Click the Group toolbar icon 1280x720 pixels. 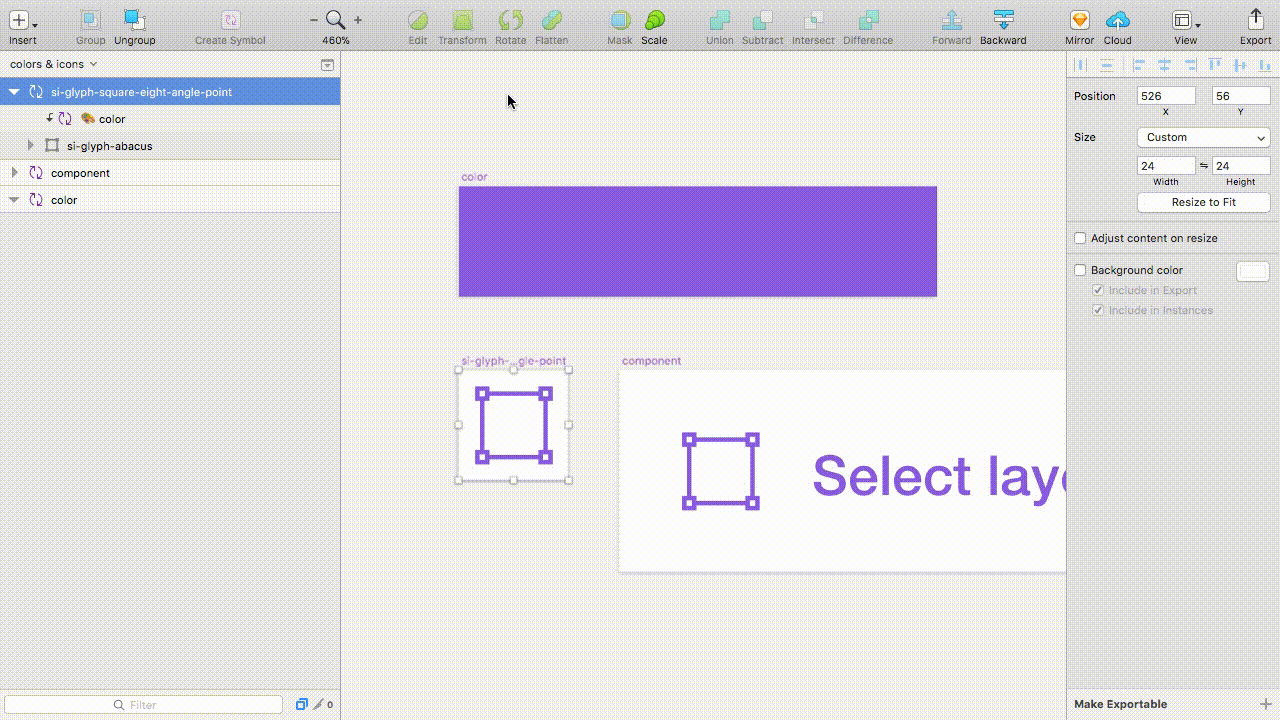(x=90, y=20)
